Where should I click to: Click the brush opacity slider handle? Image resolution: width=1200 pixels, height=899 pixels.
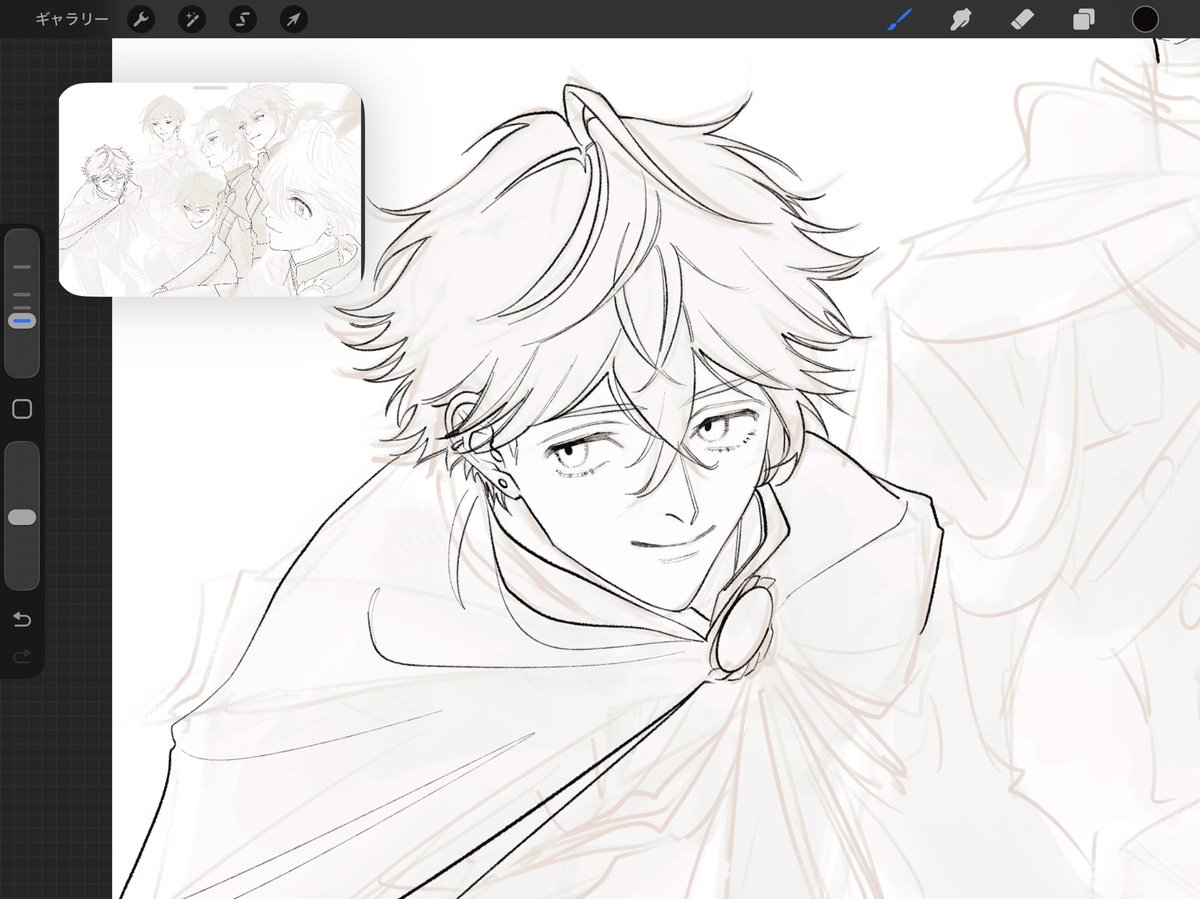pyautogui.click(x=22, y=517)
